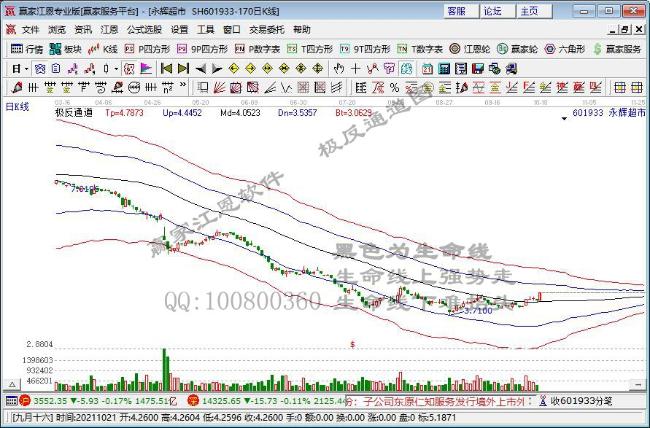The height and width of the screenshot is (428, 650).
Task: Click the n² number tool icon
Action: pyautogui.click(x=167, y=88)
